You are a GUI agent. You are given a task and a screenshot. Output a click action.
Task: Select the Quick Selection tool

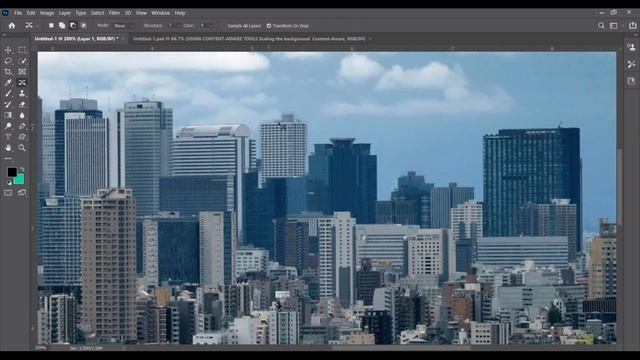(x=22, y=61)
